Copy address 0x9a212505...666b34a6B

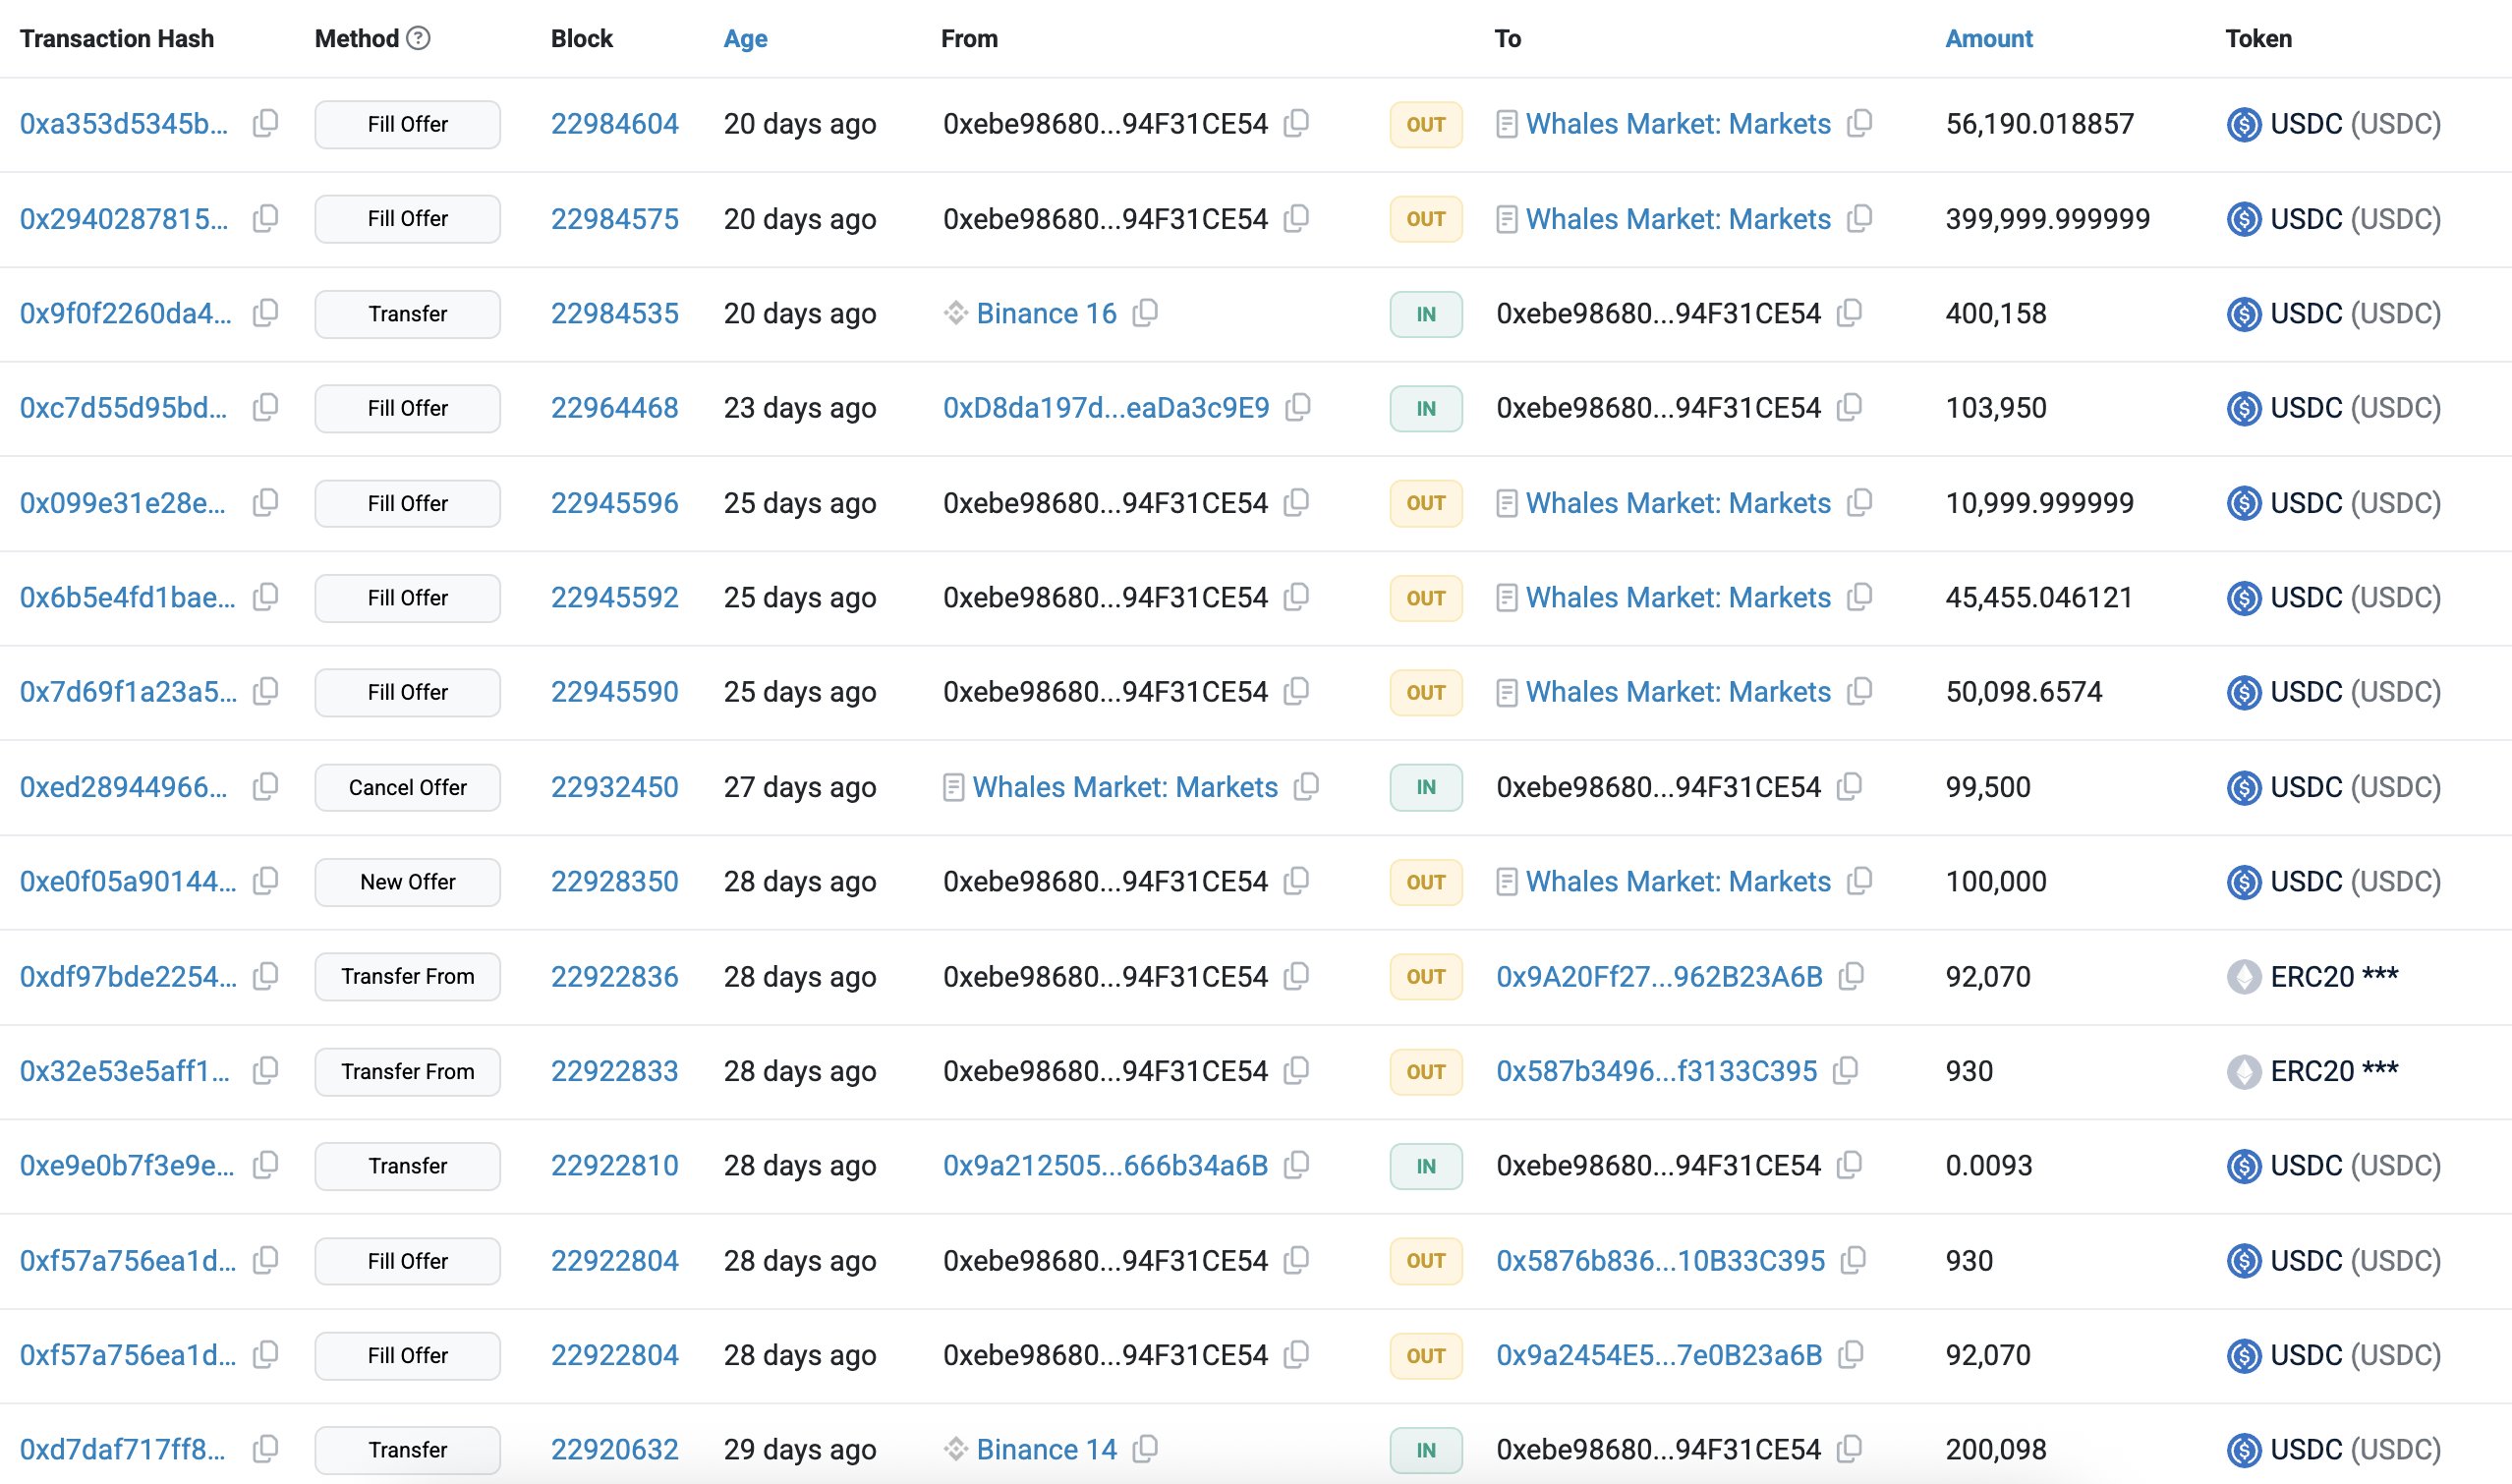pyautogui.click(x=1296, y=1166)
